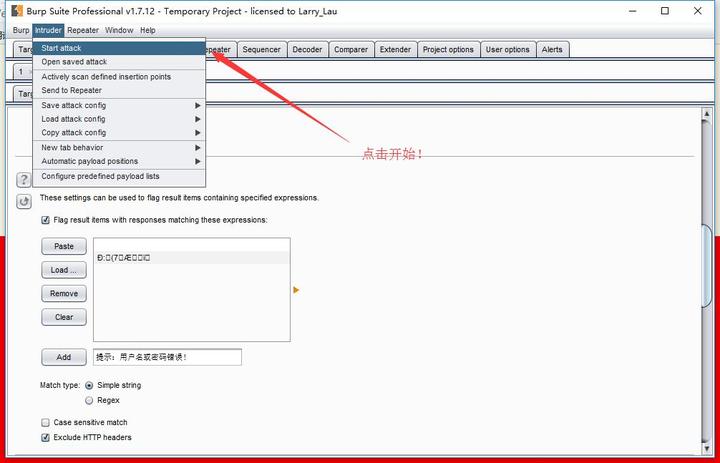Viewport: 720px width, 463px height.
Task: Choose Start attack from Intruder menu
Action: (x=119, y=48)
